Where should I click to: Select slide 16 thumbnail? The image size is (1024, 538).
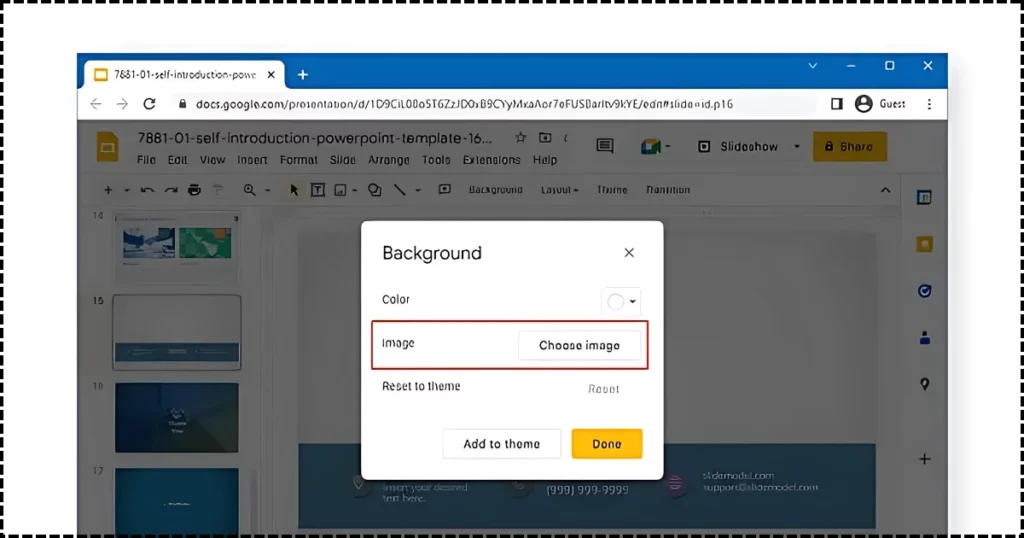click(177, 418)
